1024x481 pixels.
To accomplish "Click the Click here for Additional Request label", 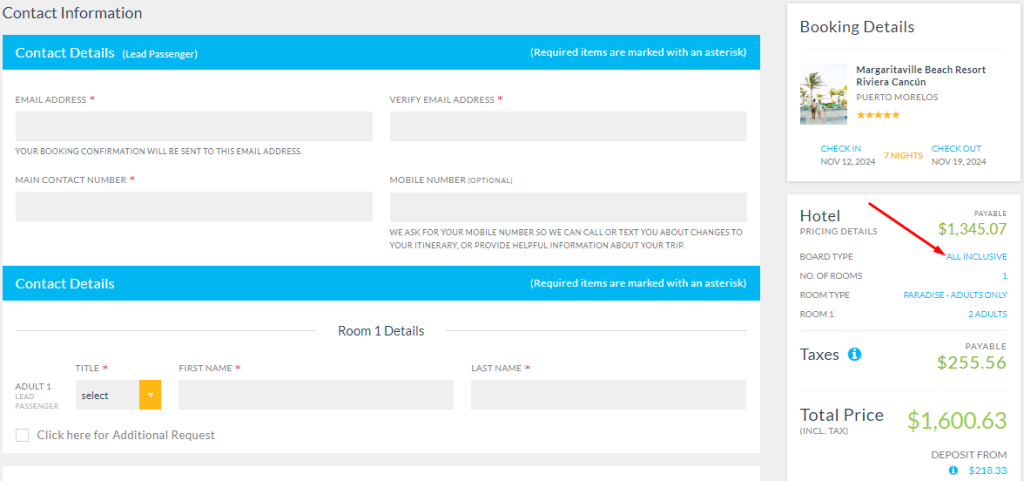I will pos(126,435).
